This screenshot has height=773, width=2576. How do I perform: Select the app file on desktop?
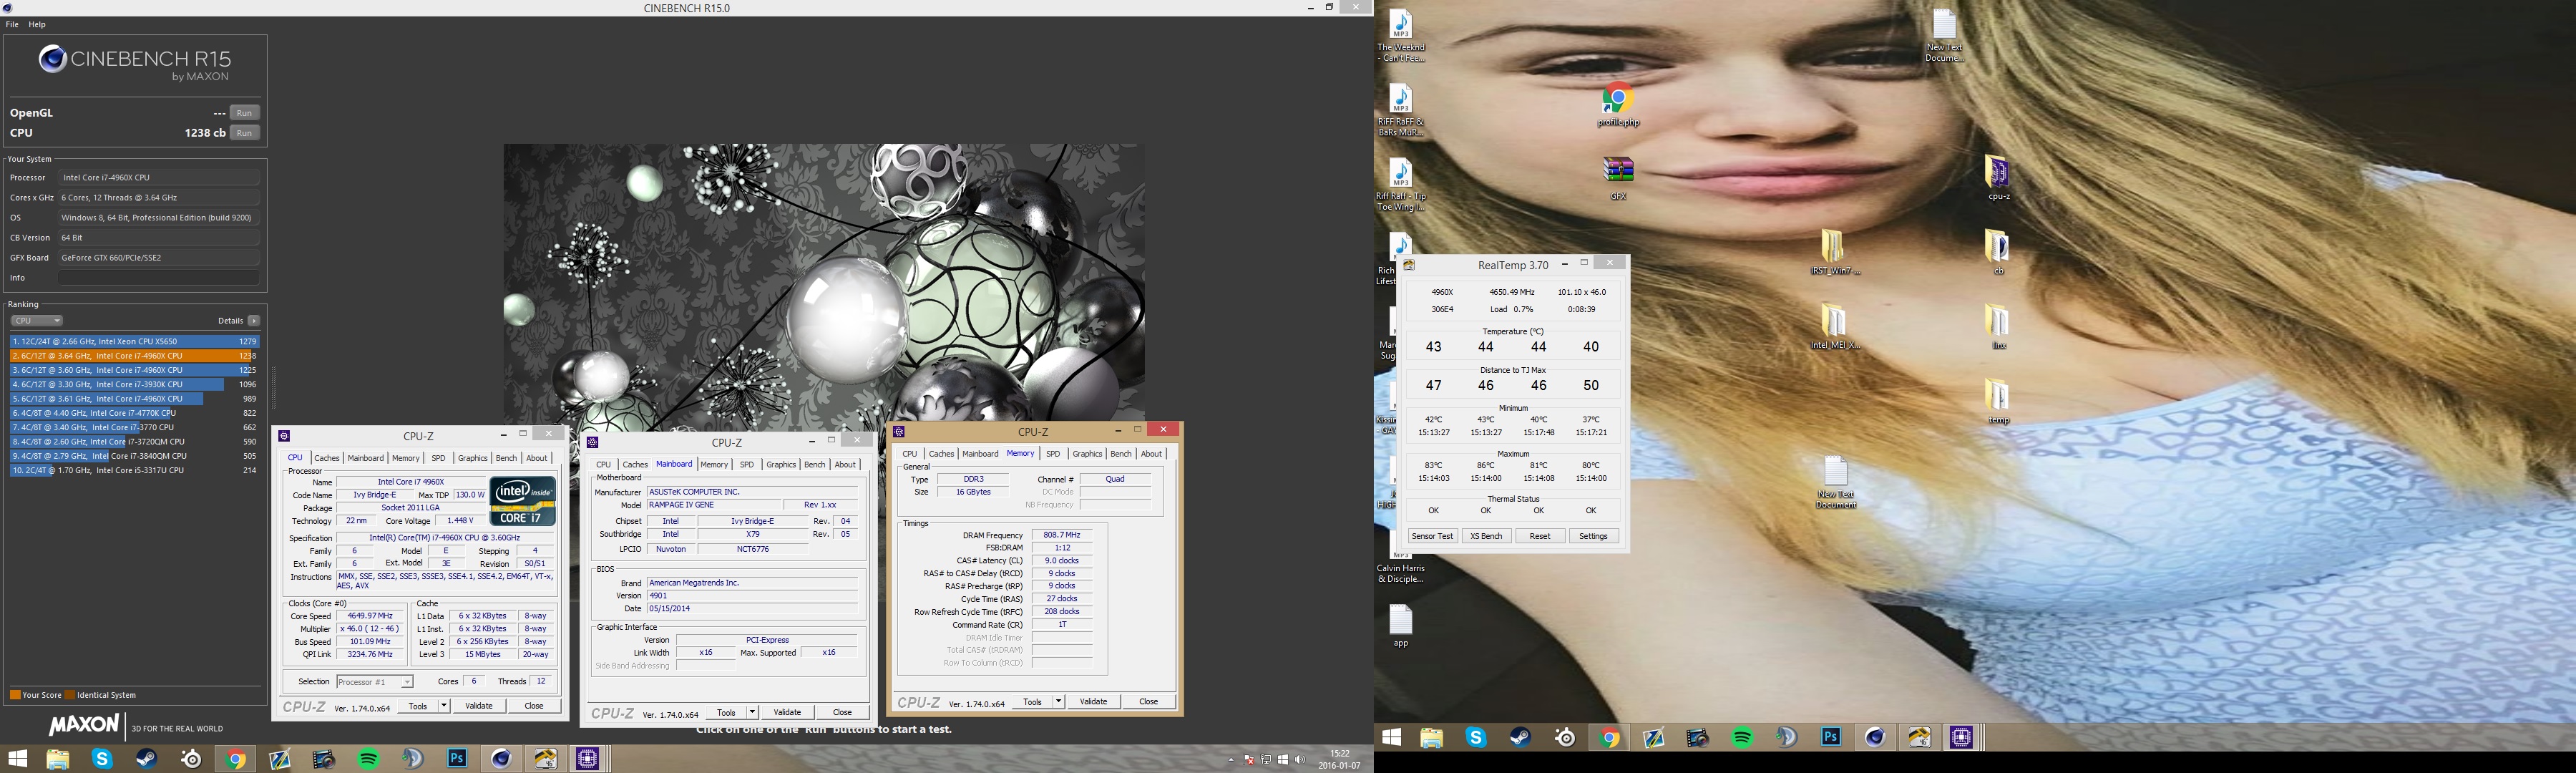[1400, 626]
